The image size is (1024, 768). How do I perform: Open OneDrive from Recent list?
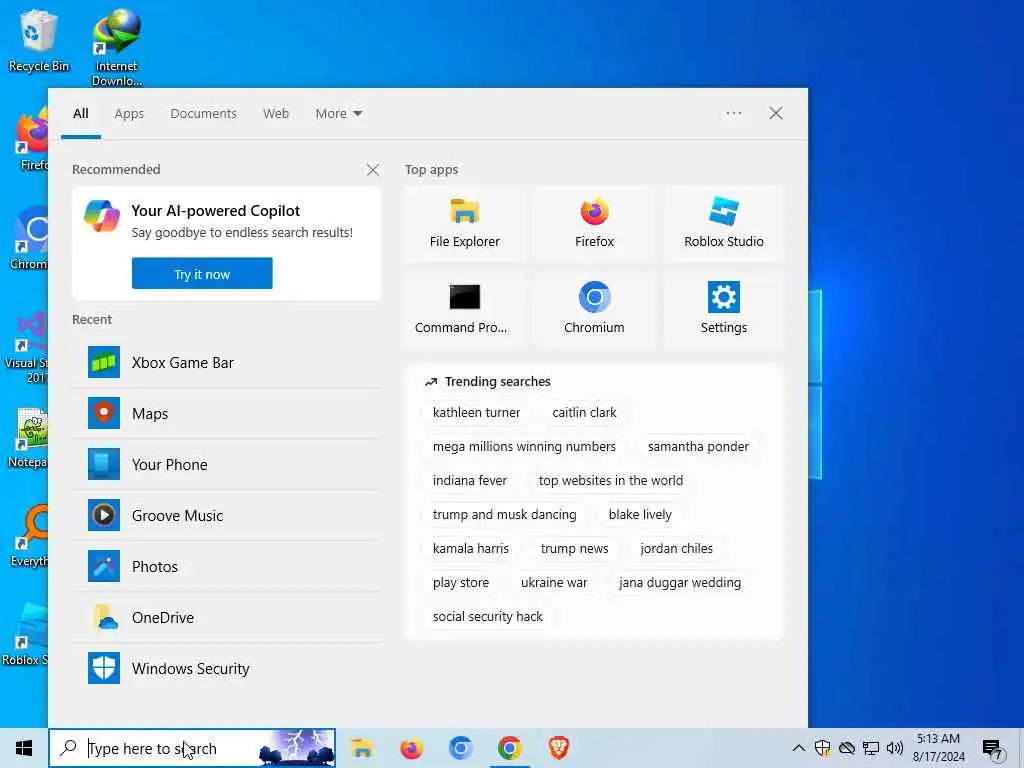coord(227,617)
